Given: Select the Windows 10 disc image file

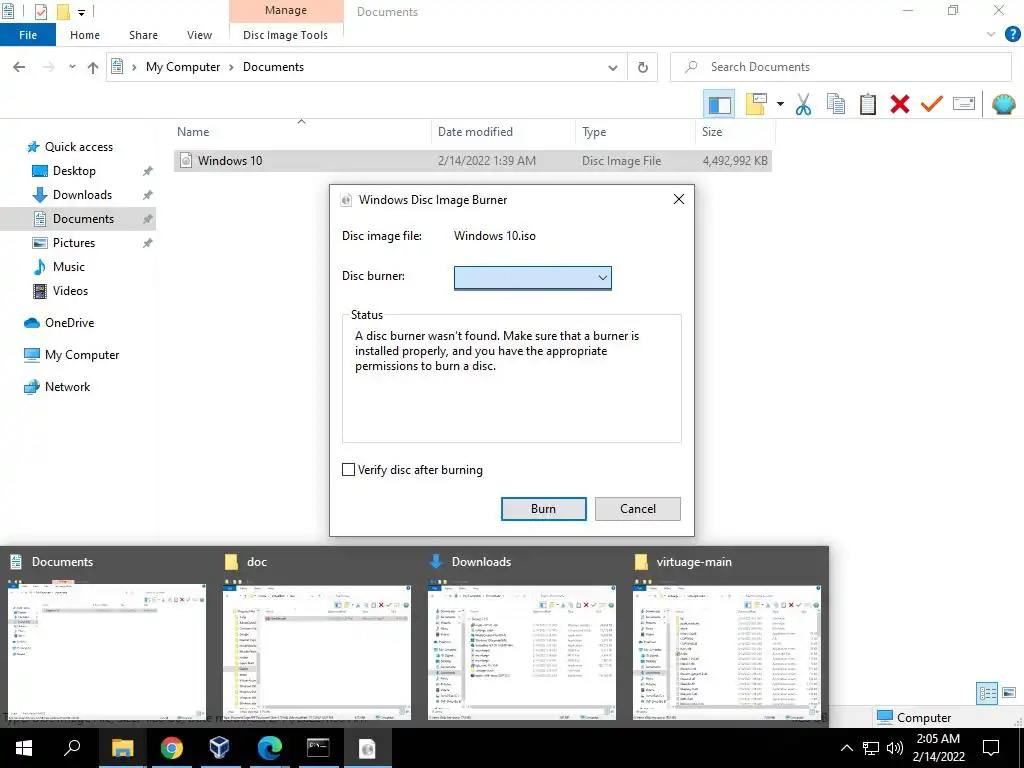Looking at the screenshot, I should click(x=473, y=161).
